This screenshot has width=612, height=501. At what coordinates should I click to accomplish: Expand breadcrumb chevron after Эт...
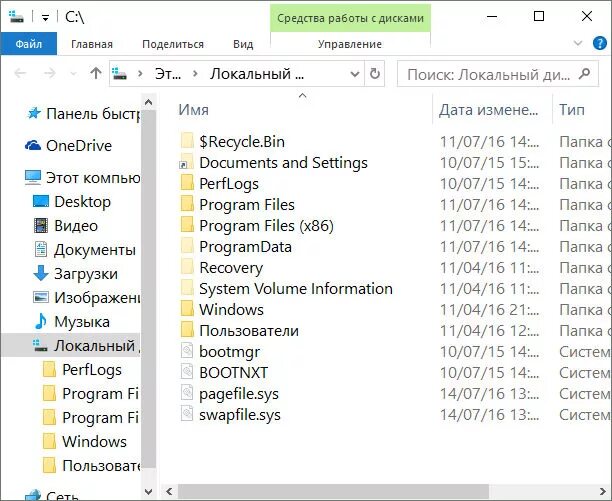pyautogui.click(x=196, y=73)
